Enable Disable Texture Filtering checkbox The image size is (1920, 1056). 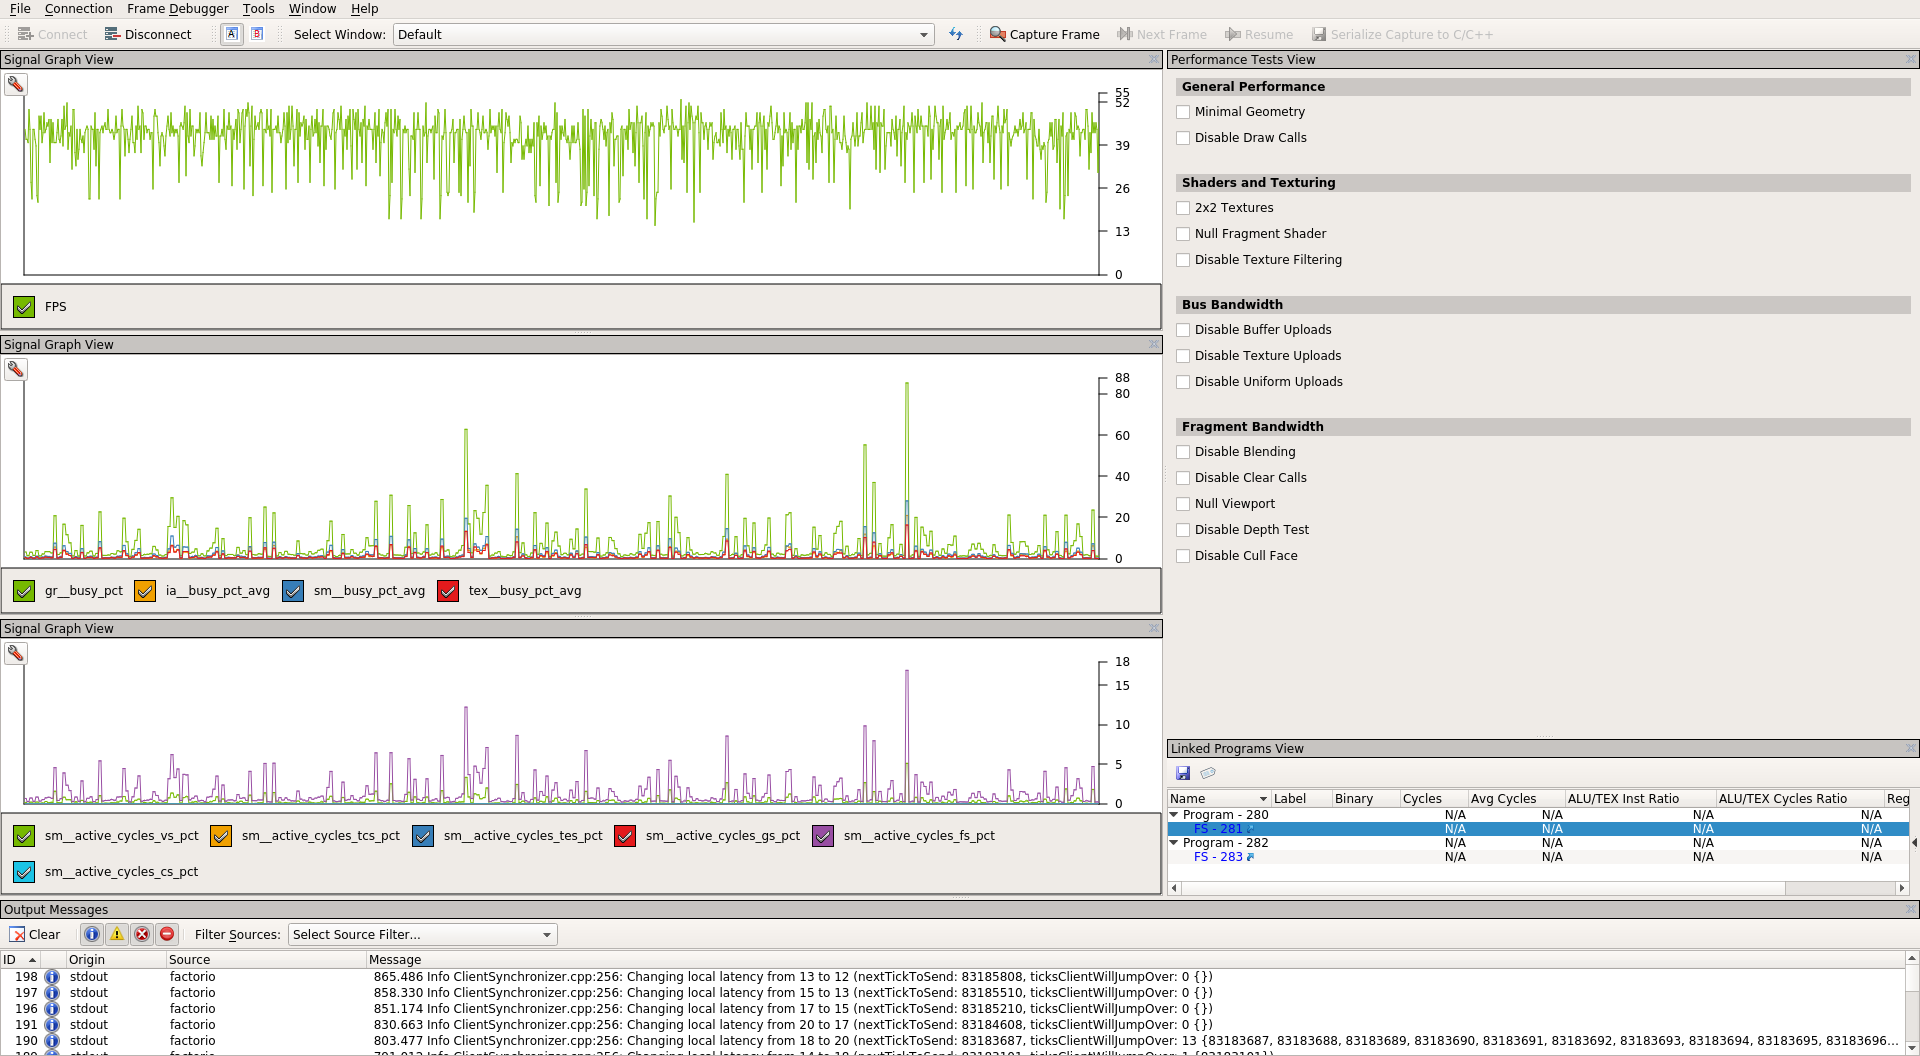pyautogui.click(x=1183, y=260)
